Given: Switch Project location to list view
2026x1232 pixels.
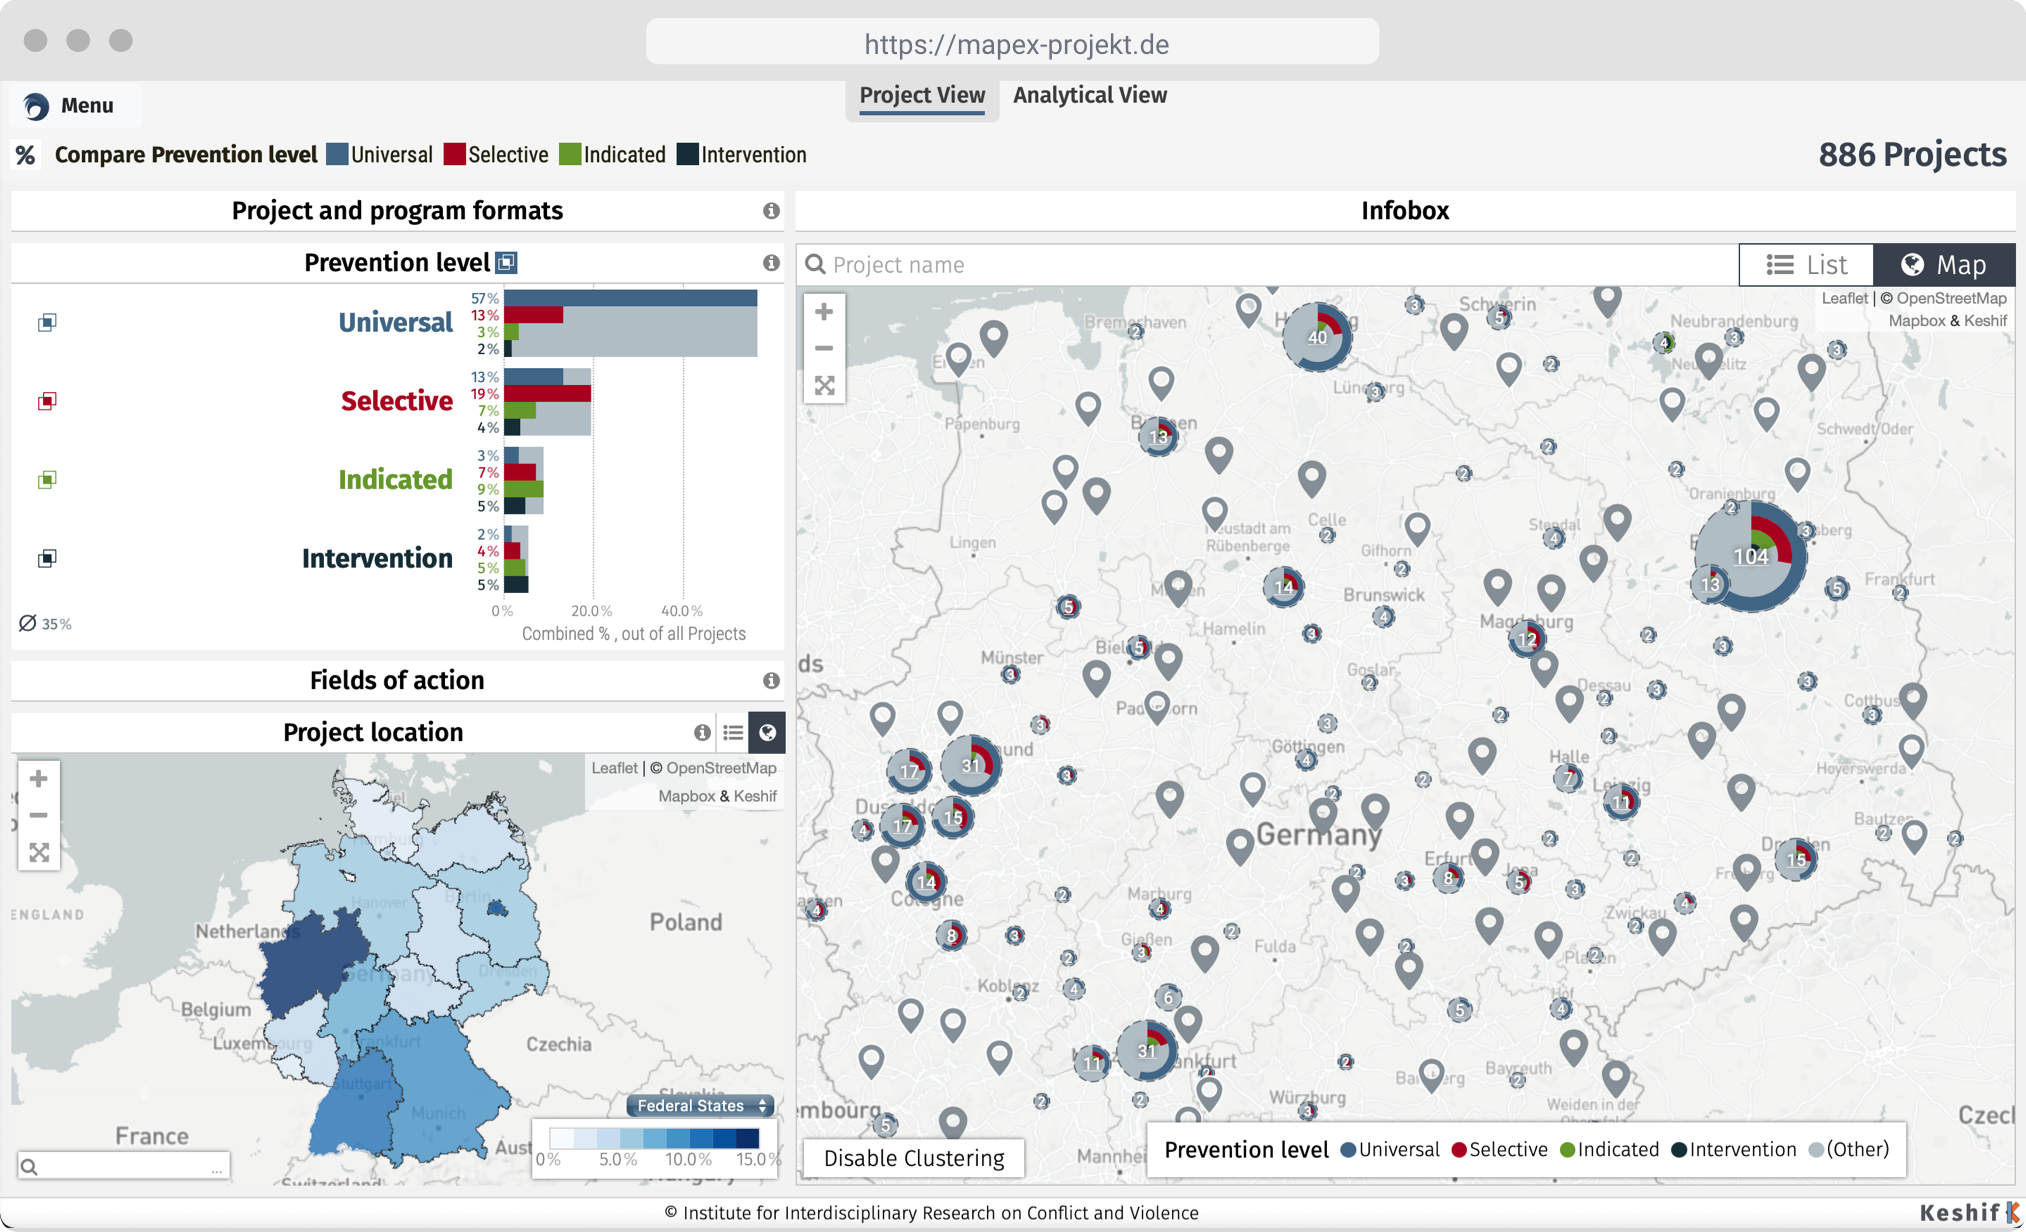Looking at the screenshot, I should (733, 733).
